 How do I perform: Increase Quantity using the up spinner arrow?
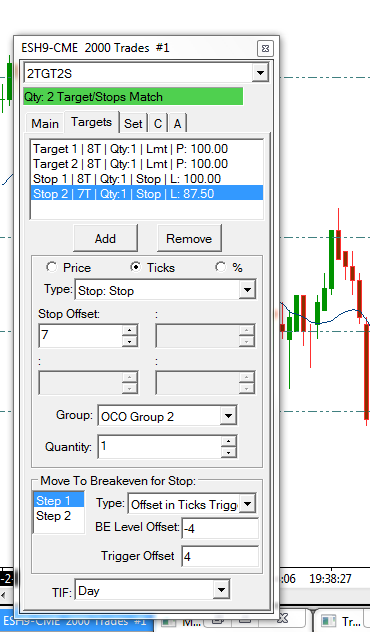pos(229,441)
